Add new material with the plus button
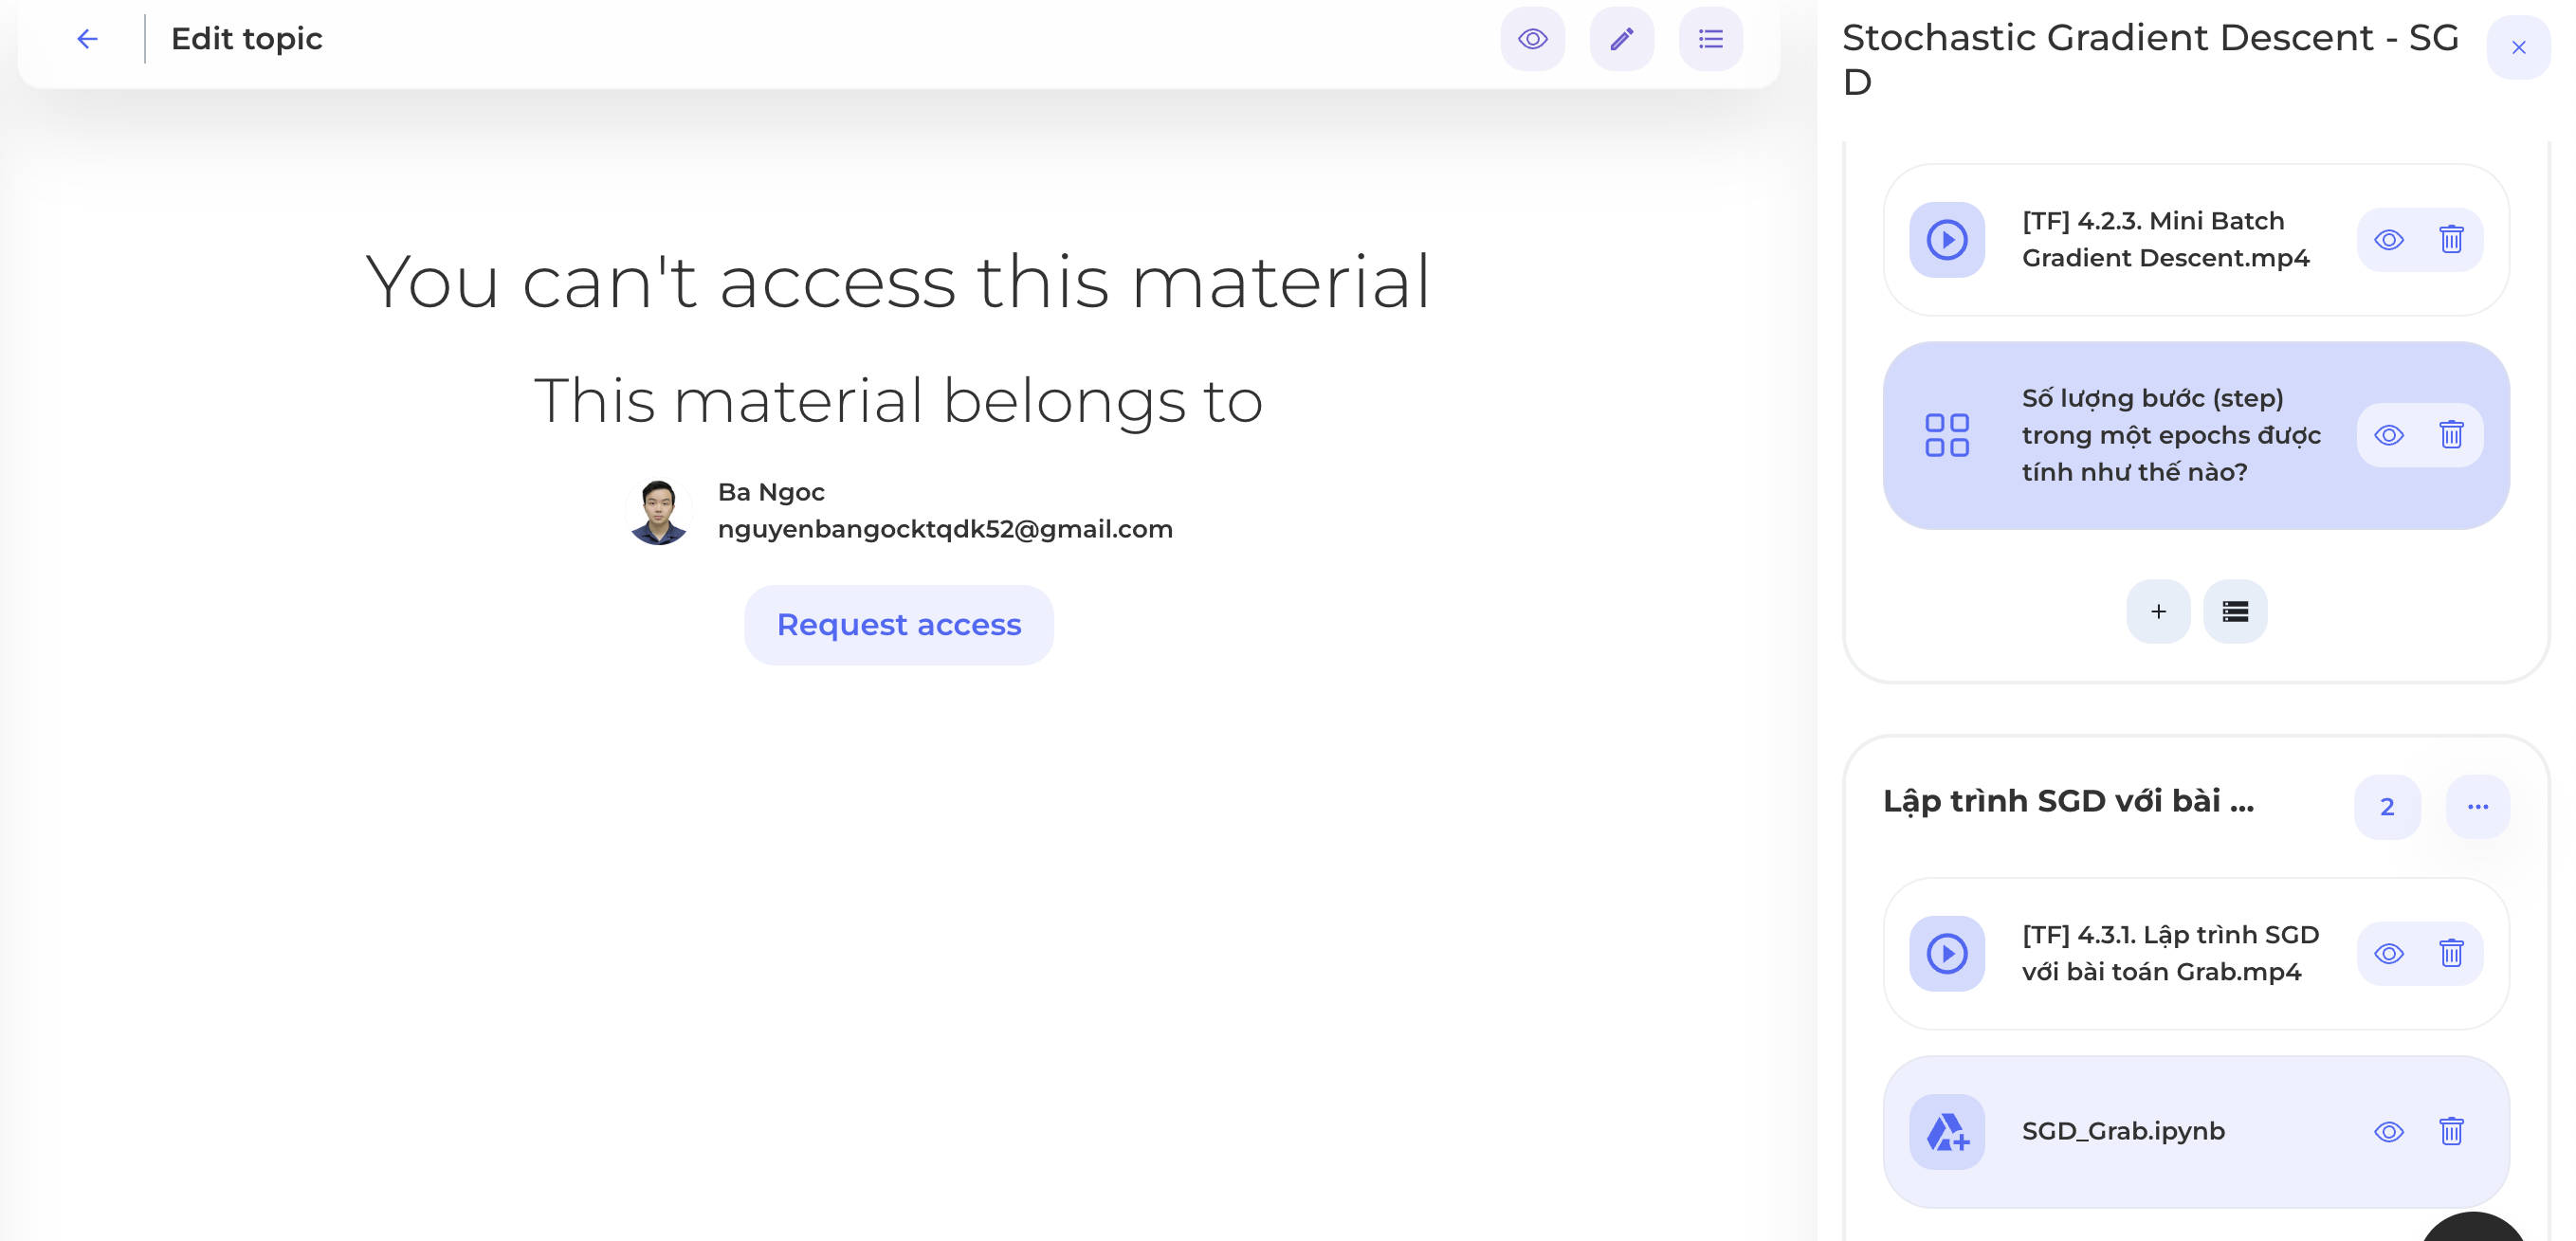The image size is (2576, 1241). coord(2158,612)
